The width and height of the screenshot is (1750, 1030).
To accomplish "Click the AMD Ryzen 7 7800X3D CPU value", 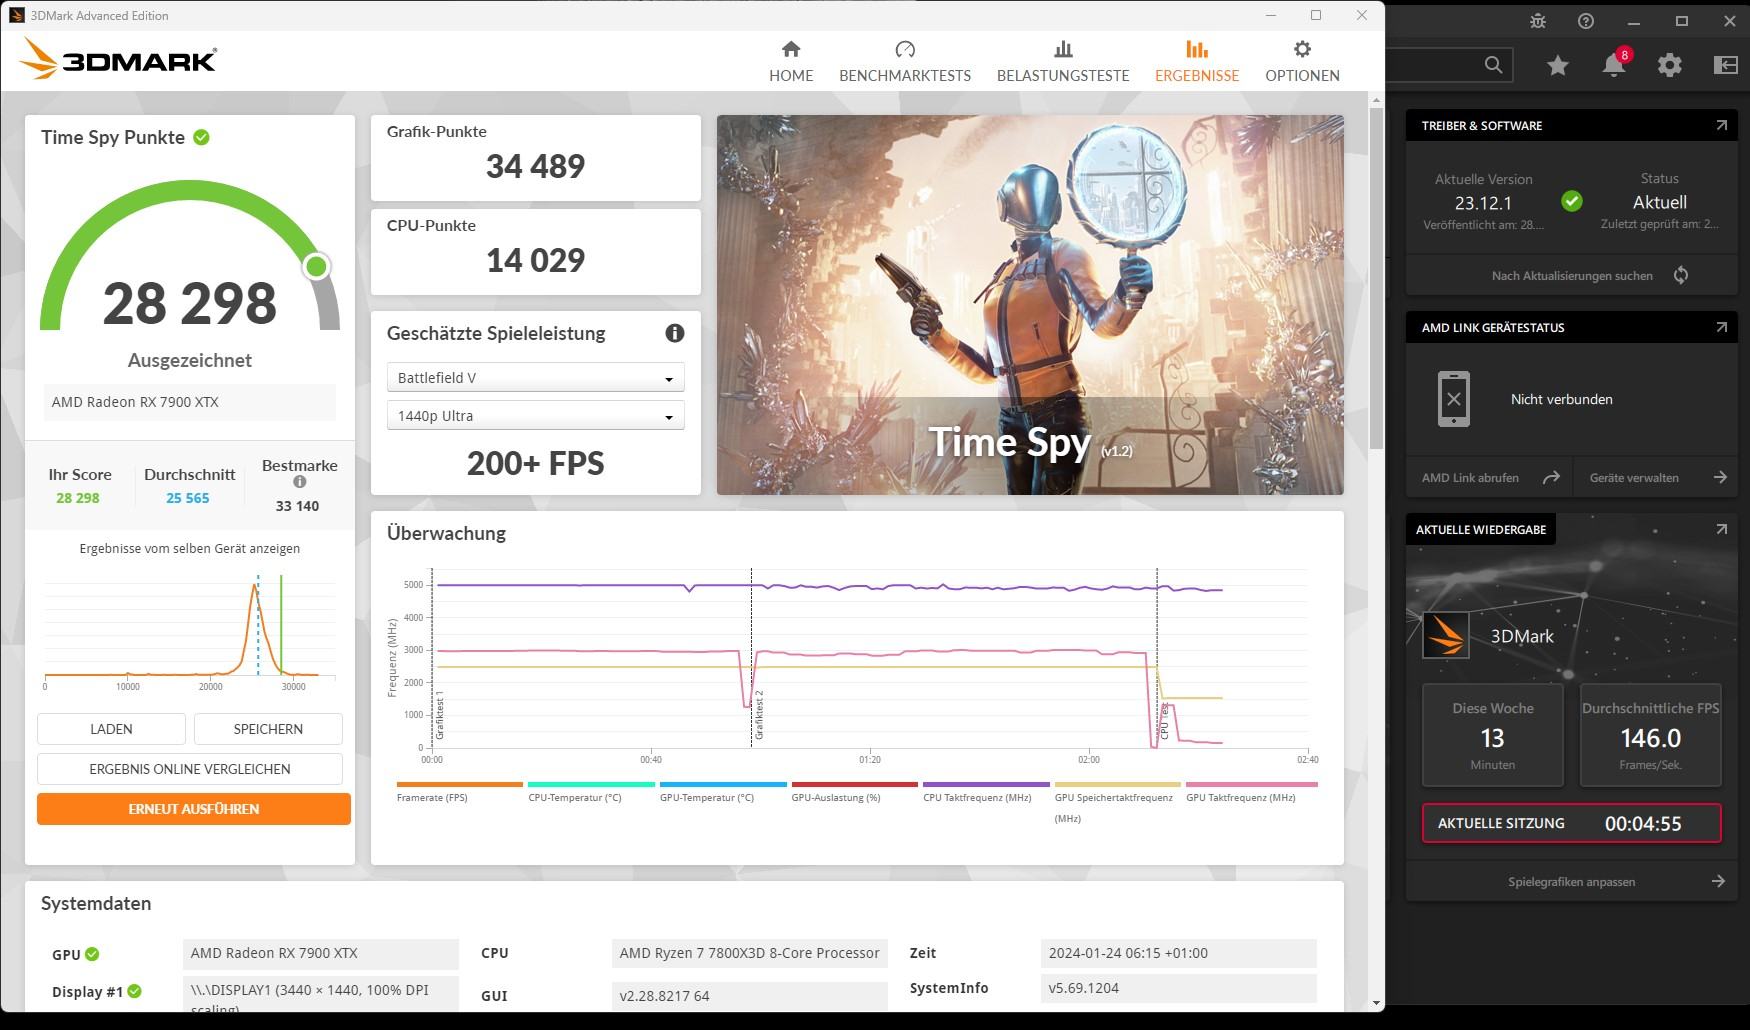I will pyautogui.click(x=750, y=954).
